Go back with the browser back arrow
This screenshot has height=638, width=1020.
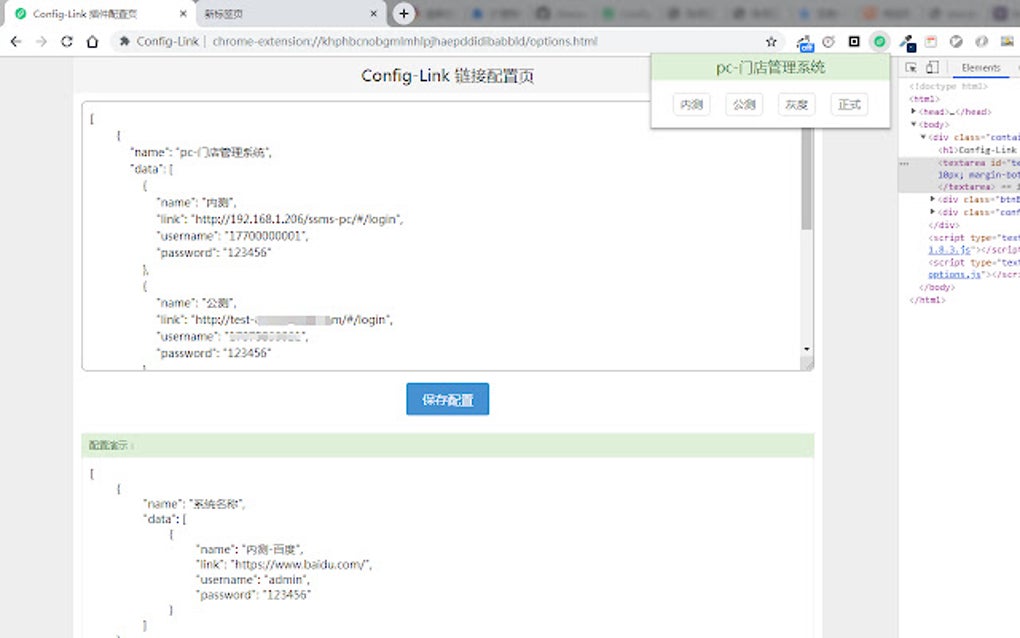point(16,42)
